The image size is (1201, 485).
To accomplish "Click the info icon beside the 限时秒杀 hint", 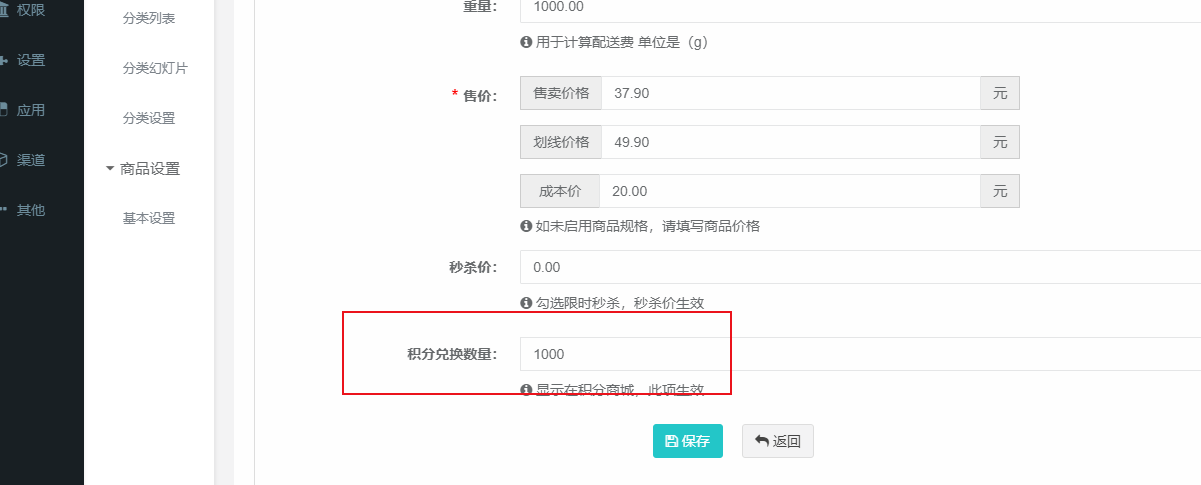I will tap(526, 302).
